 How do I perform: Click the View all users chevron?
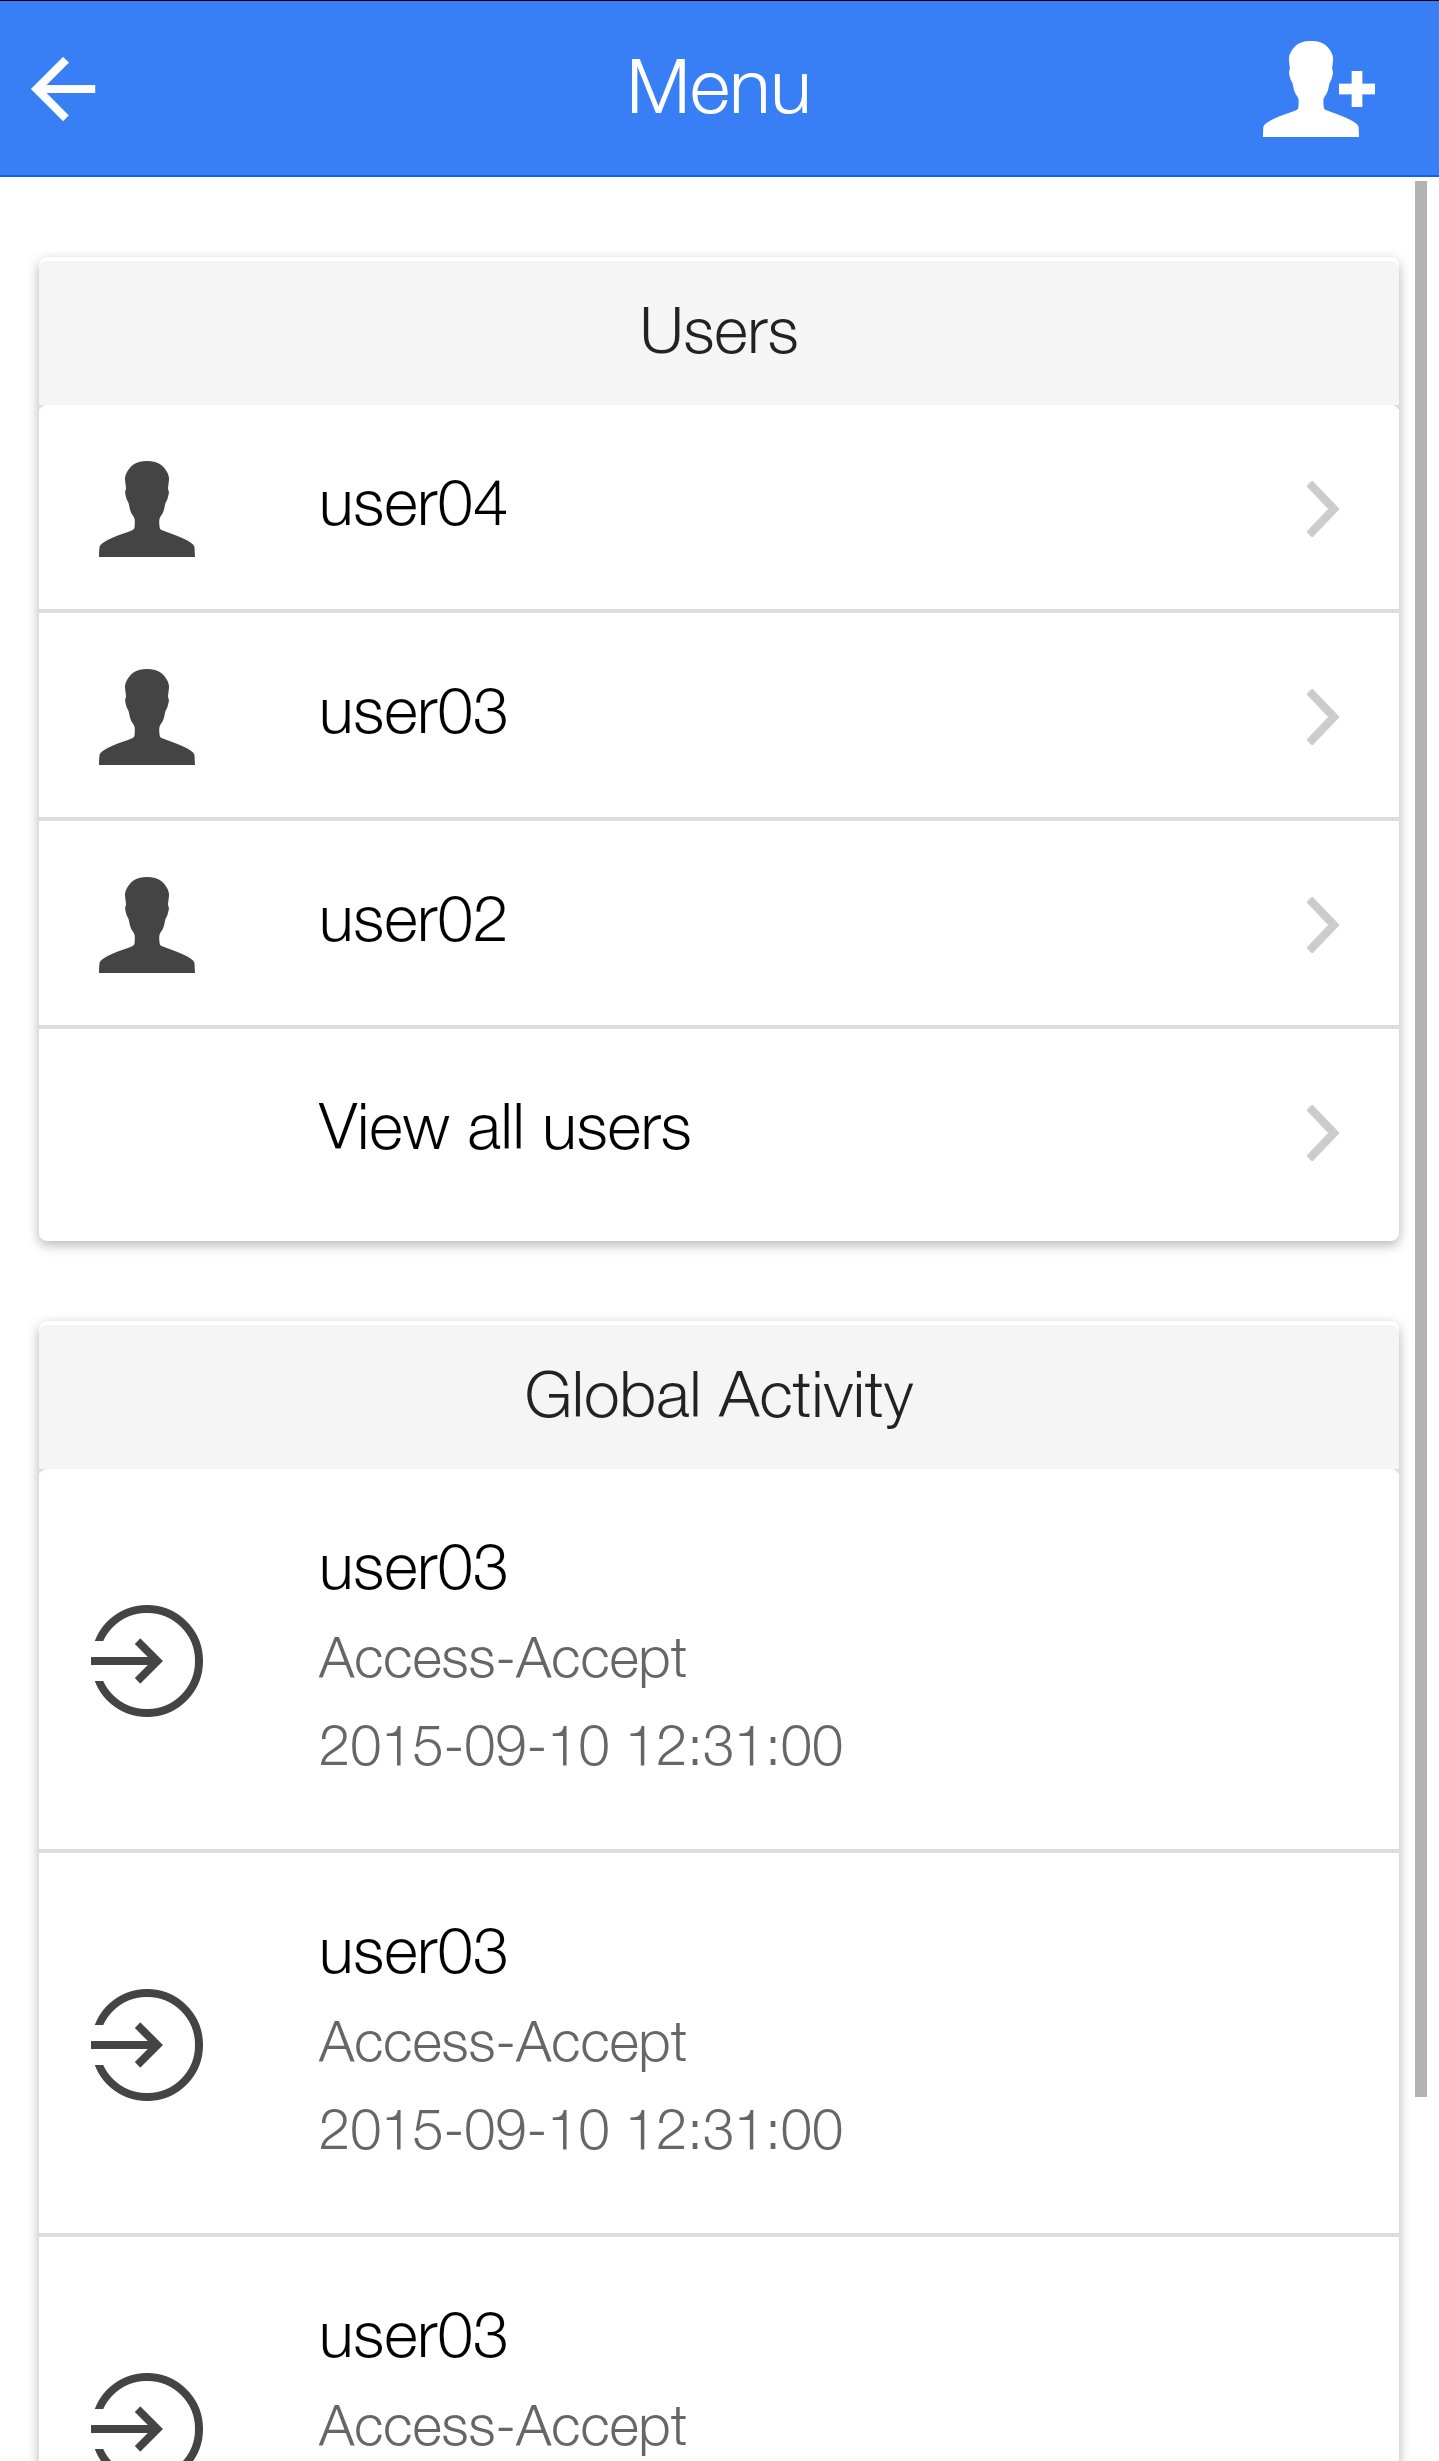click(x=1322, y=1133)
